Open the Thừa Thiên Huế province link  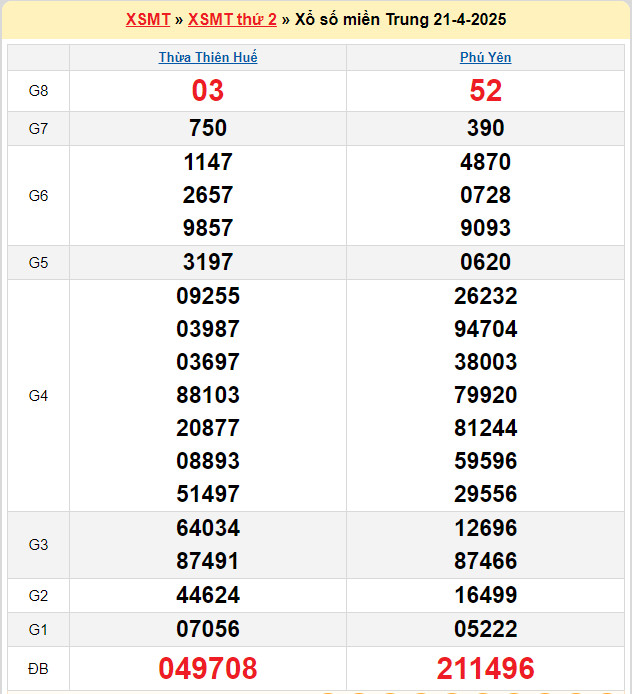coord(208,57)
